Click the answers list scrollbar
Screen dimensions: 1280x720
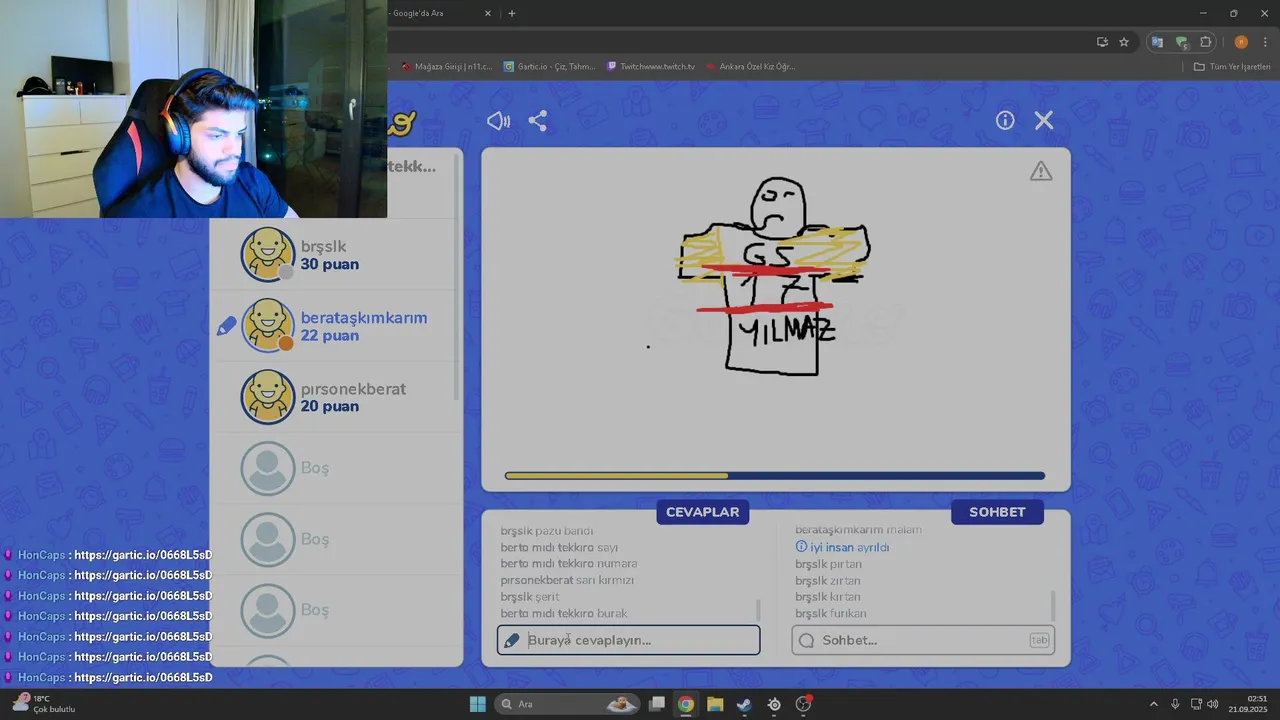[757, 609]
